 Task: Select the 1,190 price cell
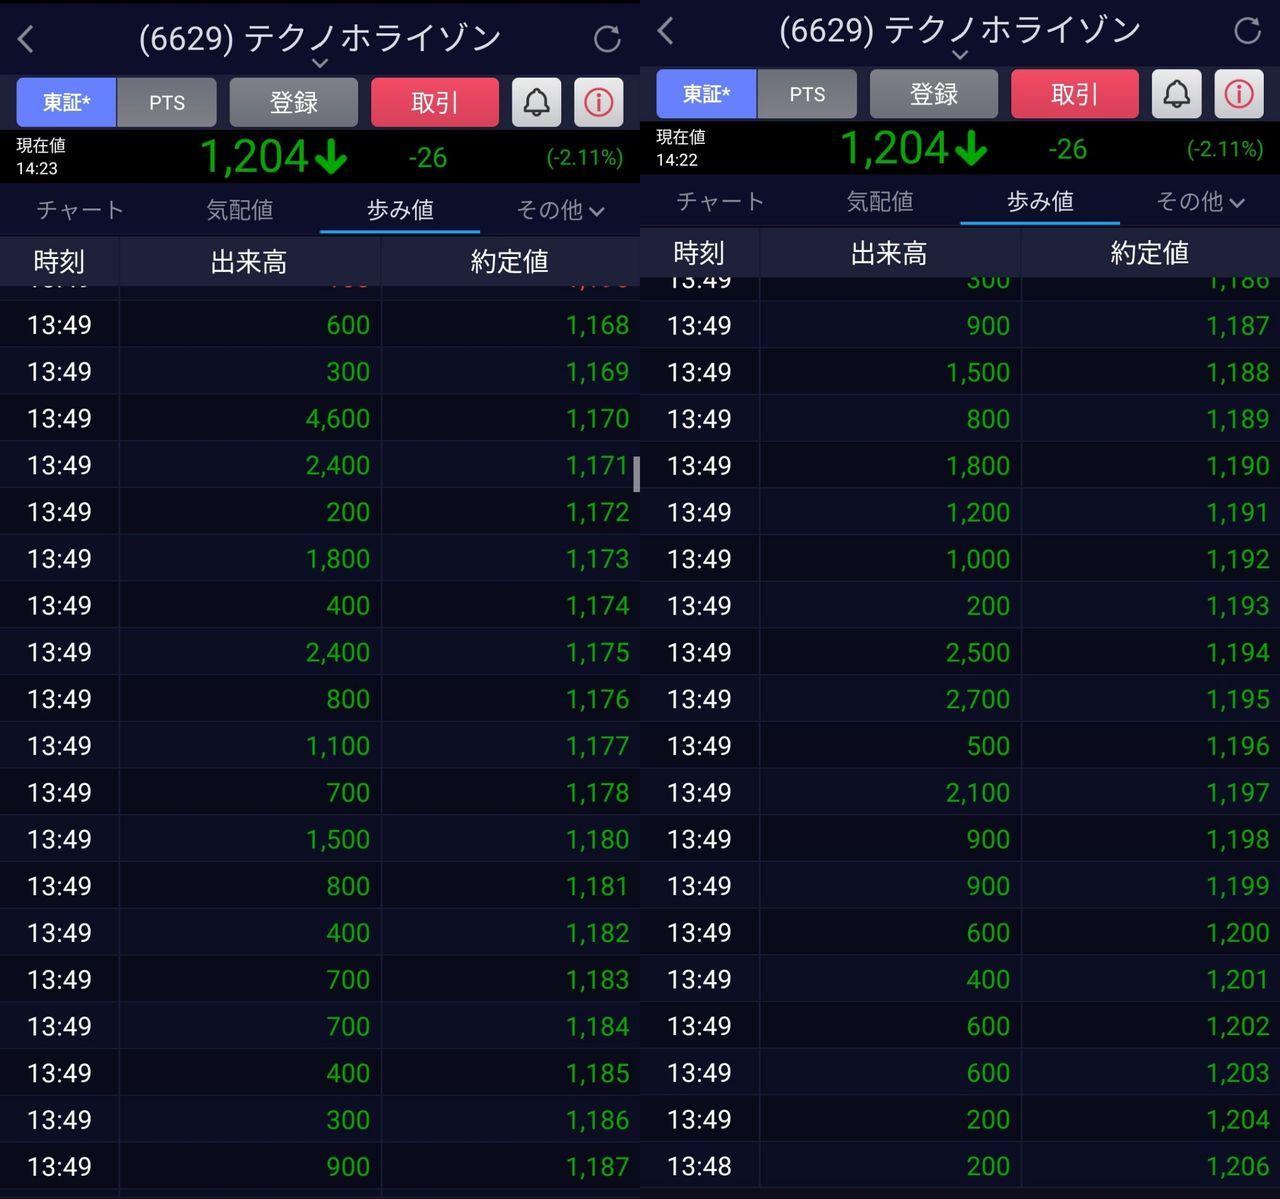point(1150,466)
